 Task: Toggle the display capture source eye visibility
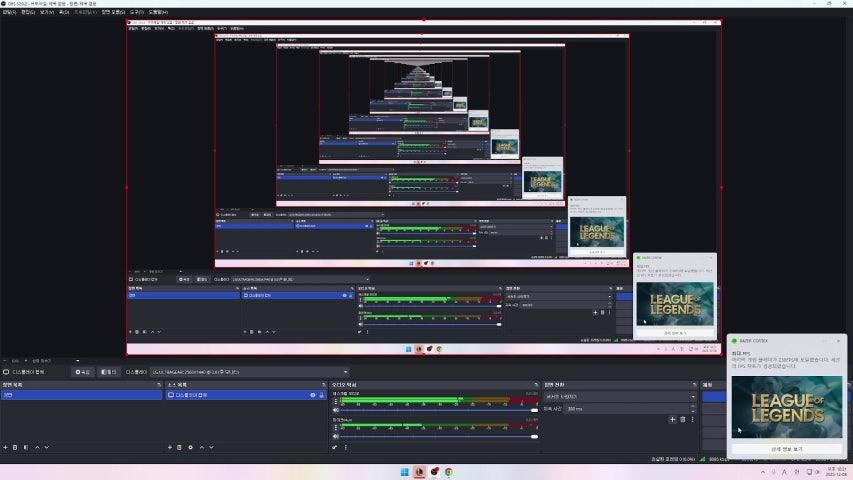(312, 395)
